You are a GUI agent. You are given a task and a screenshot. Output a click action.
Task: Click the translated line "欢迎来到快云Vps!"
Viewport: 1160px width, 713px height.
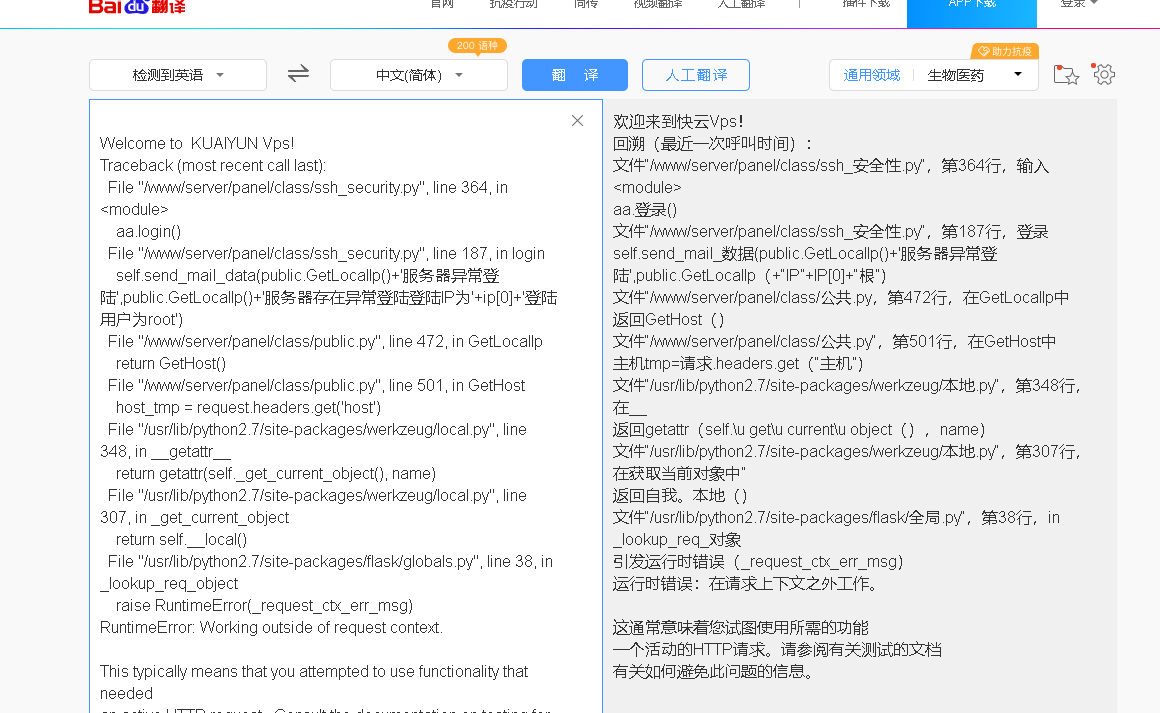(x=678, y=121)
